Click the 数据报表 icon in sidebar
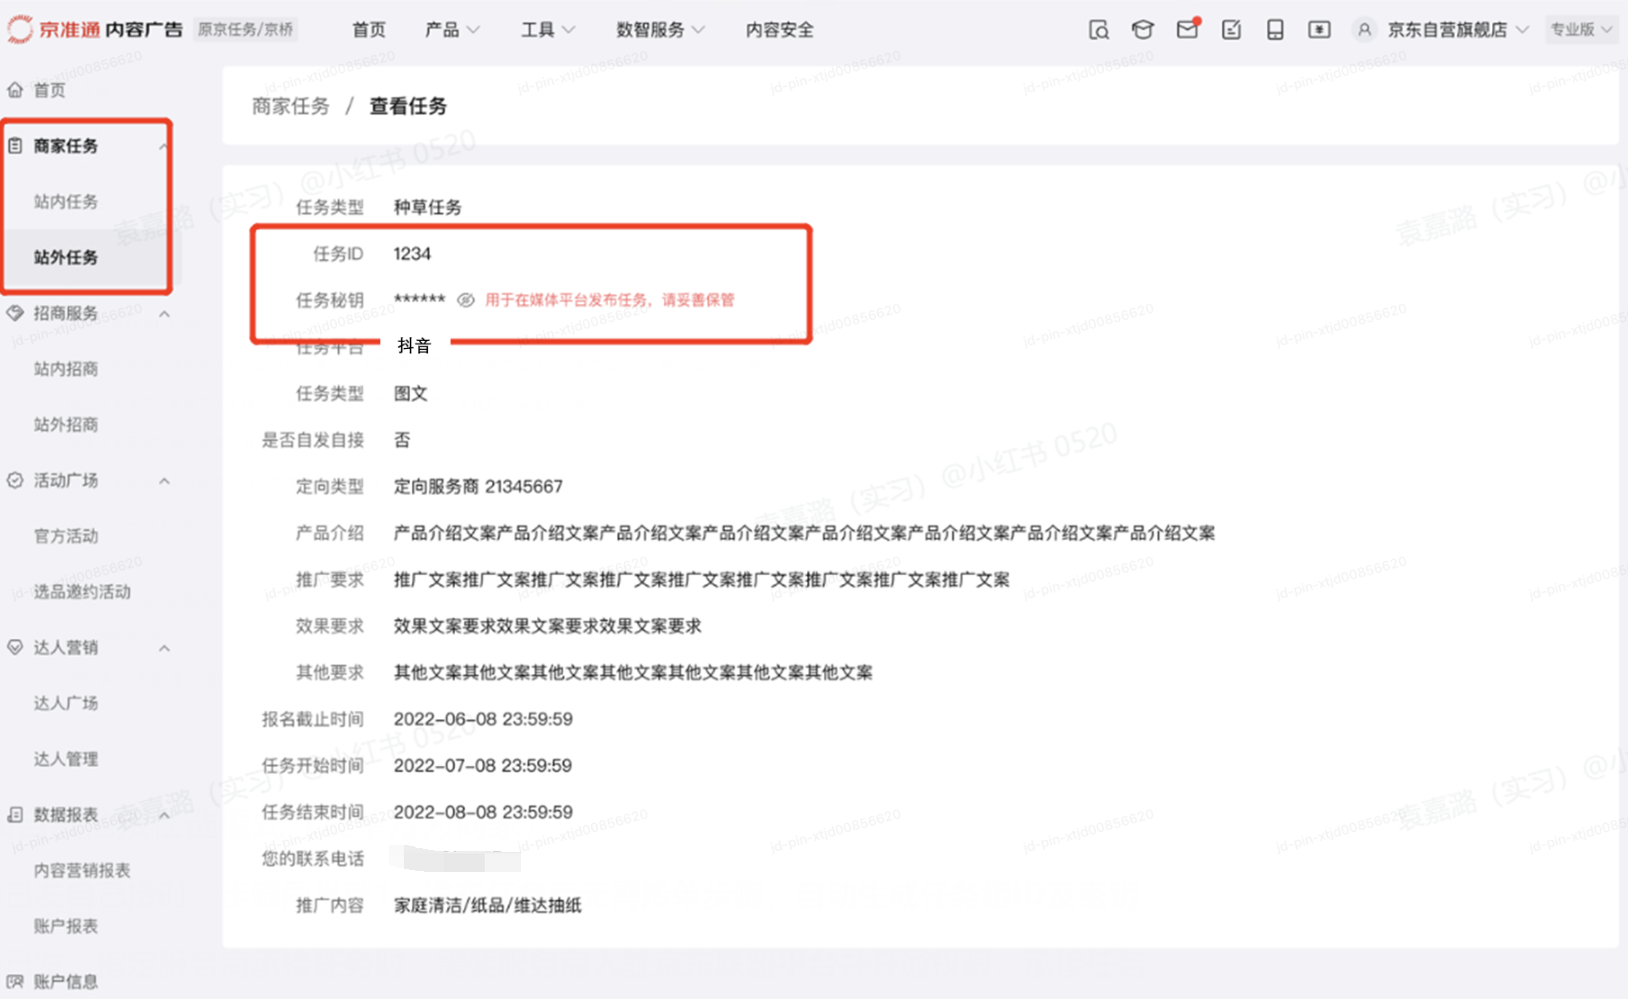The image size is (1628, 999). pyautogui.click(x=15, y=815)
